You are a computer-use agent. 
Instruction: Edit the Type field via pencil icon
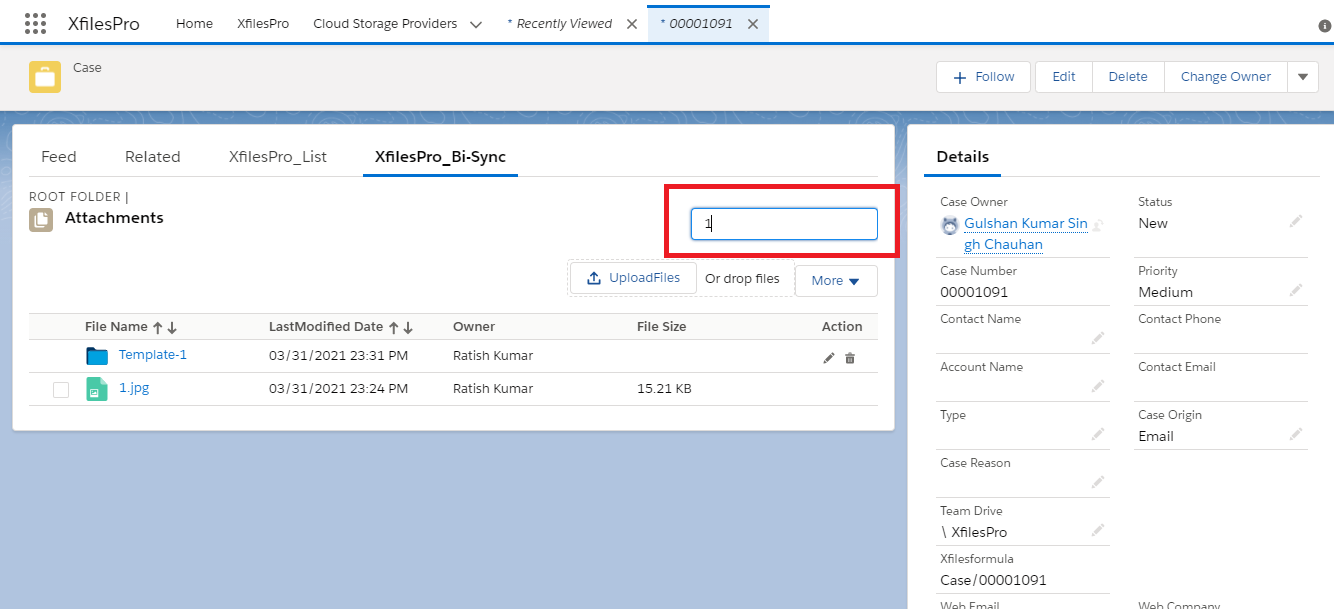[1098, 434]
